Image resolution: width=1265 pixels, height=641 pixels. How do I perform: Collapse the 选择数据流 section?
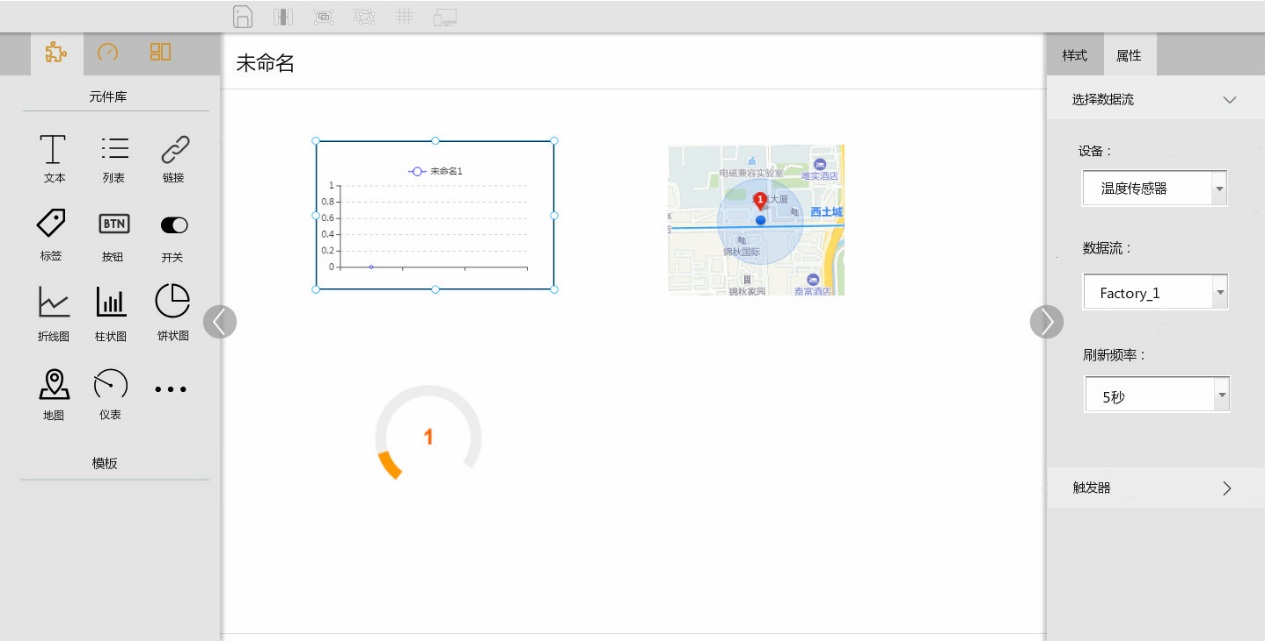[x=1229, y=100]
